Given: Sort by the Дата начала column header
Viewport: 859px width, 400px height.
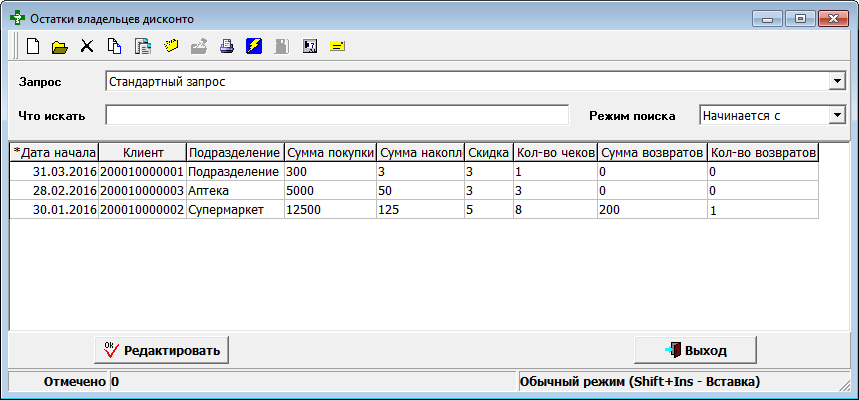Looking at the screenshot, I should (54, 152).
